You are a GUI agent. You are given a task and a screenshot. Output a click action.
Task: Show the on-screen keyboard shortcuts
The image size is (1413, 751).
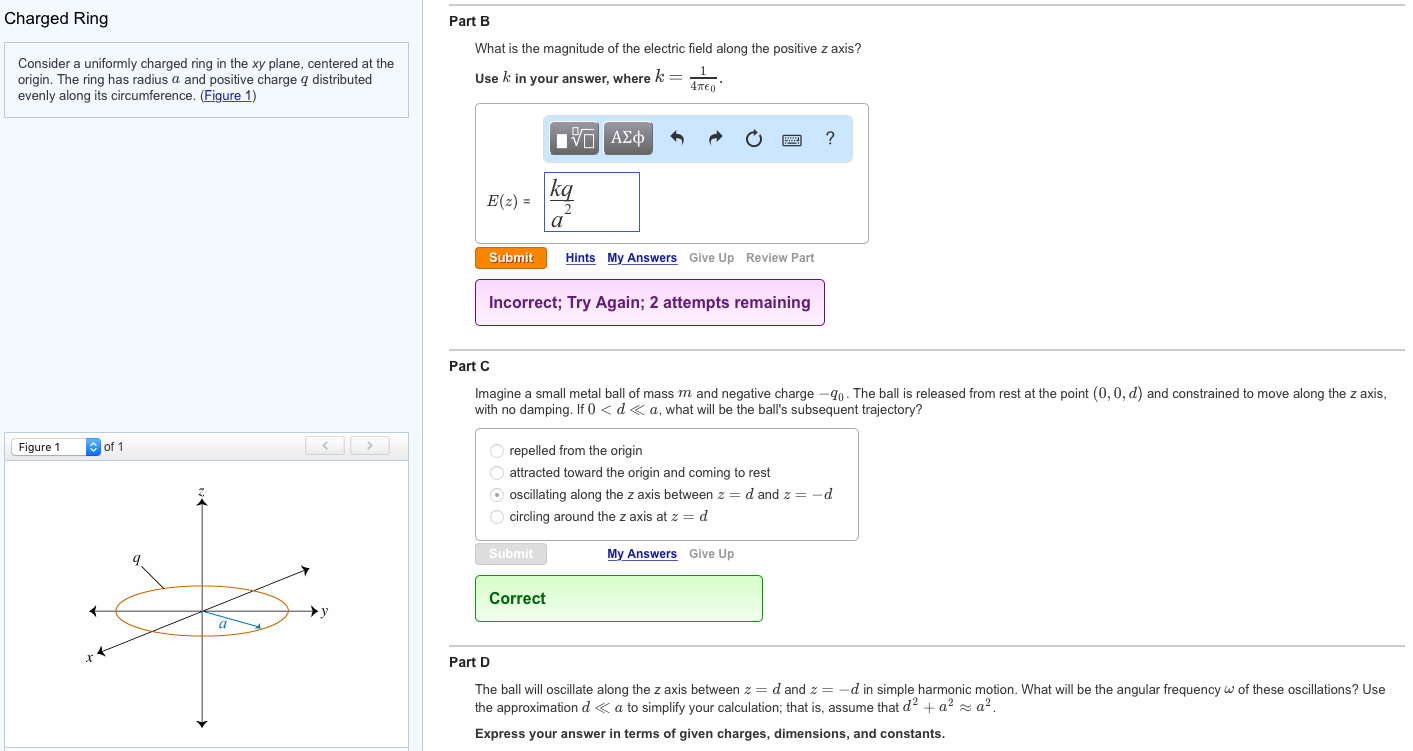(x=791, y=139)
